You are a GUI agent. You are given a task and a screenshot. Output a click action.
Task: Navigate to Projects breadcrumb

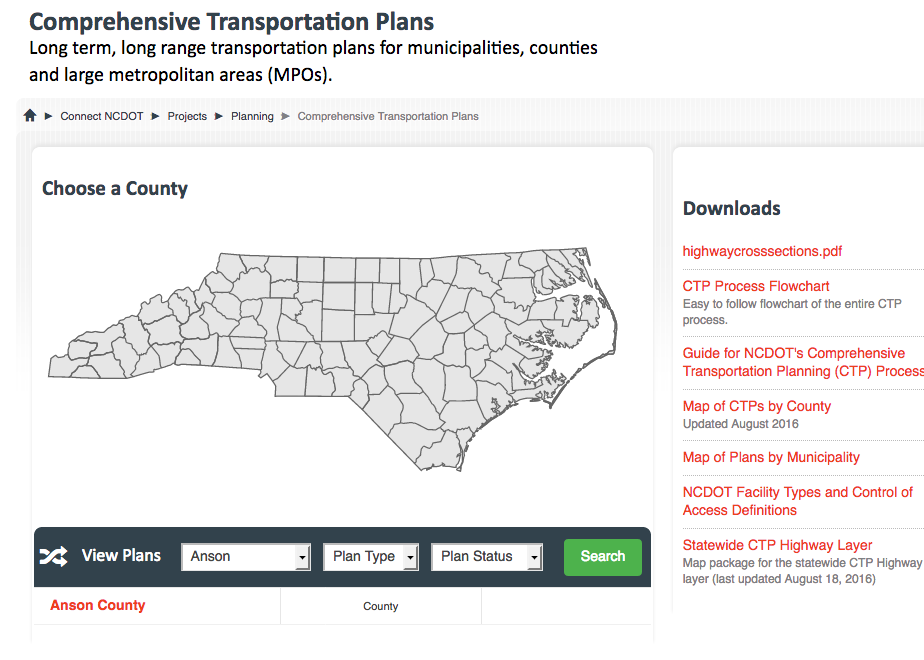[187, 116]
